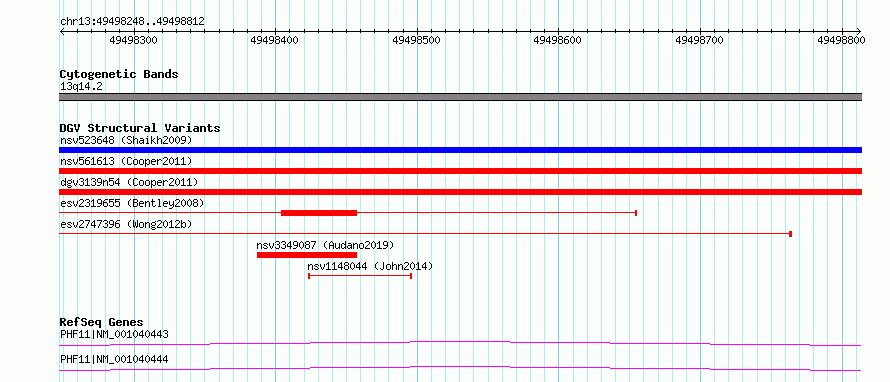Click the thick red esv2319655 segment
Screen dimensions: 890x382
click(x=319, y=213)
